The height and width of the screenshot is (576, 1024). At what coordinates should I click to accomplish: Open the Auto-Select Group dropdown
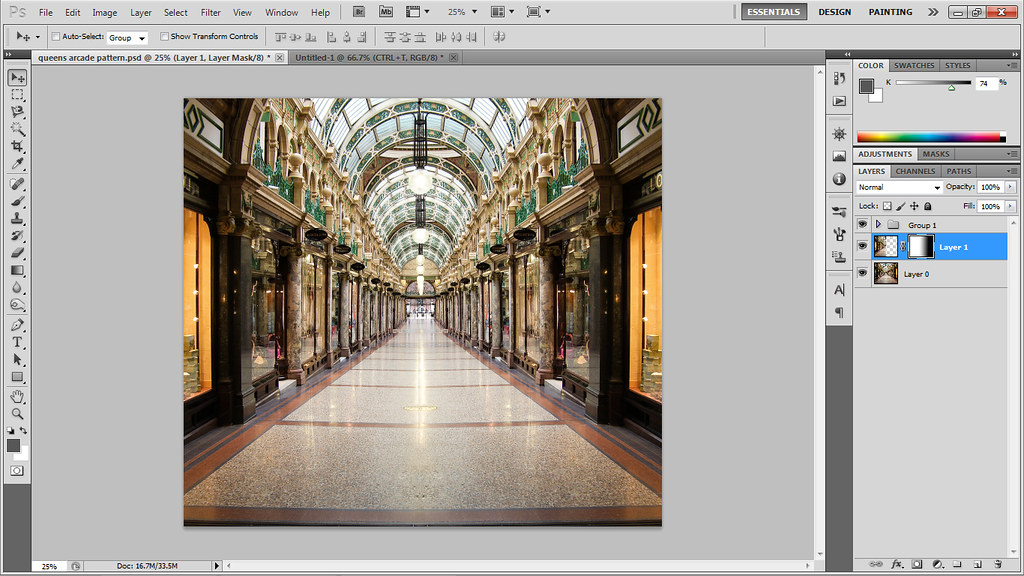(127, 37)
